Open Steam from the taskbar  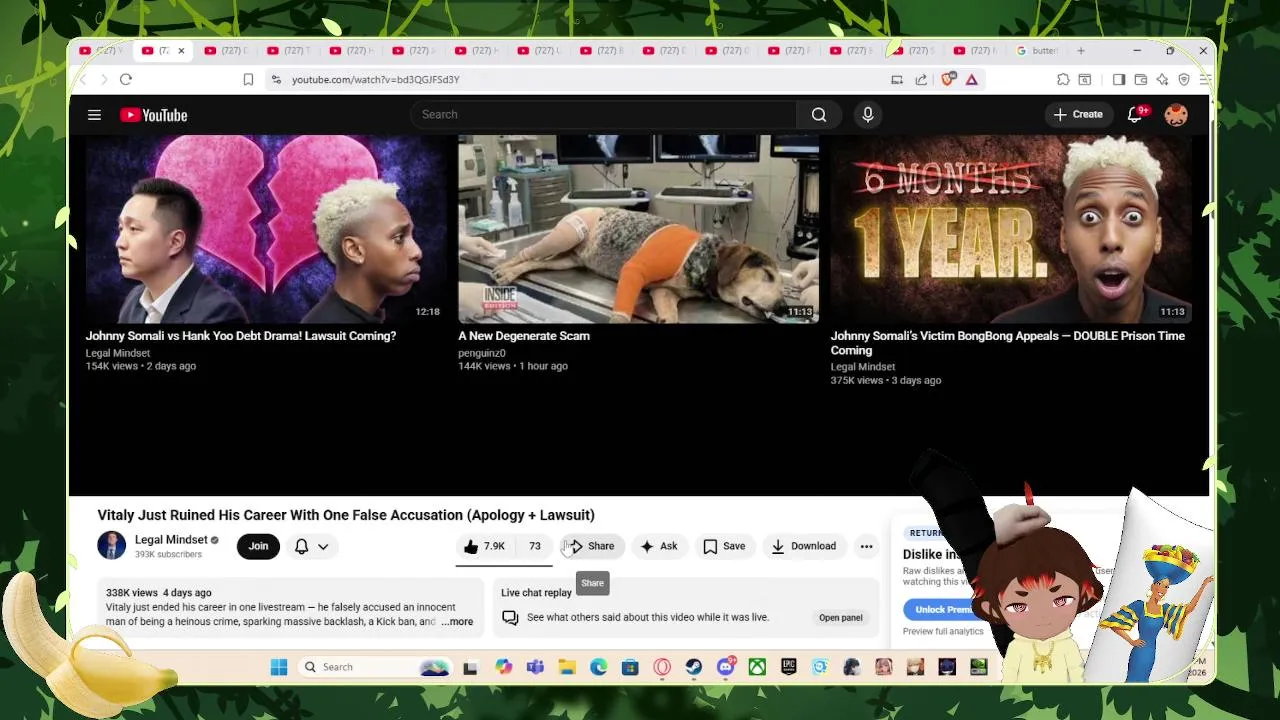[x=694, y=667]
